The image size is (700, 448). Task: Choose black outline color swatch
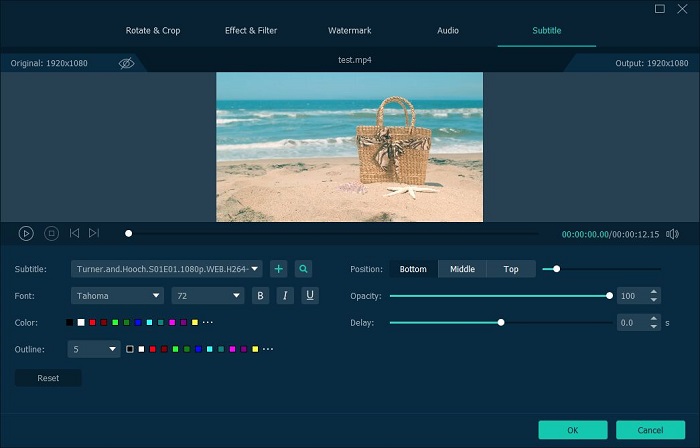[129, 349]
